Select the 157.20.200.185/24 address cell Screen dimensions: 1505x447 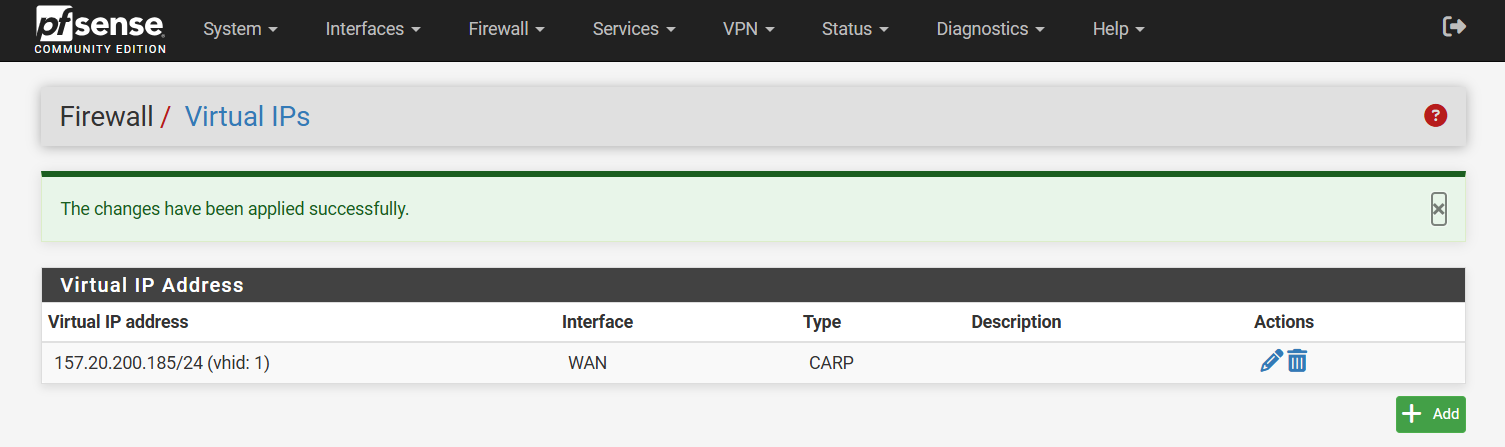point(162,363)
